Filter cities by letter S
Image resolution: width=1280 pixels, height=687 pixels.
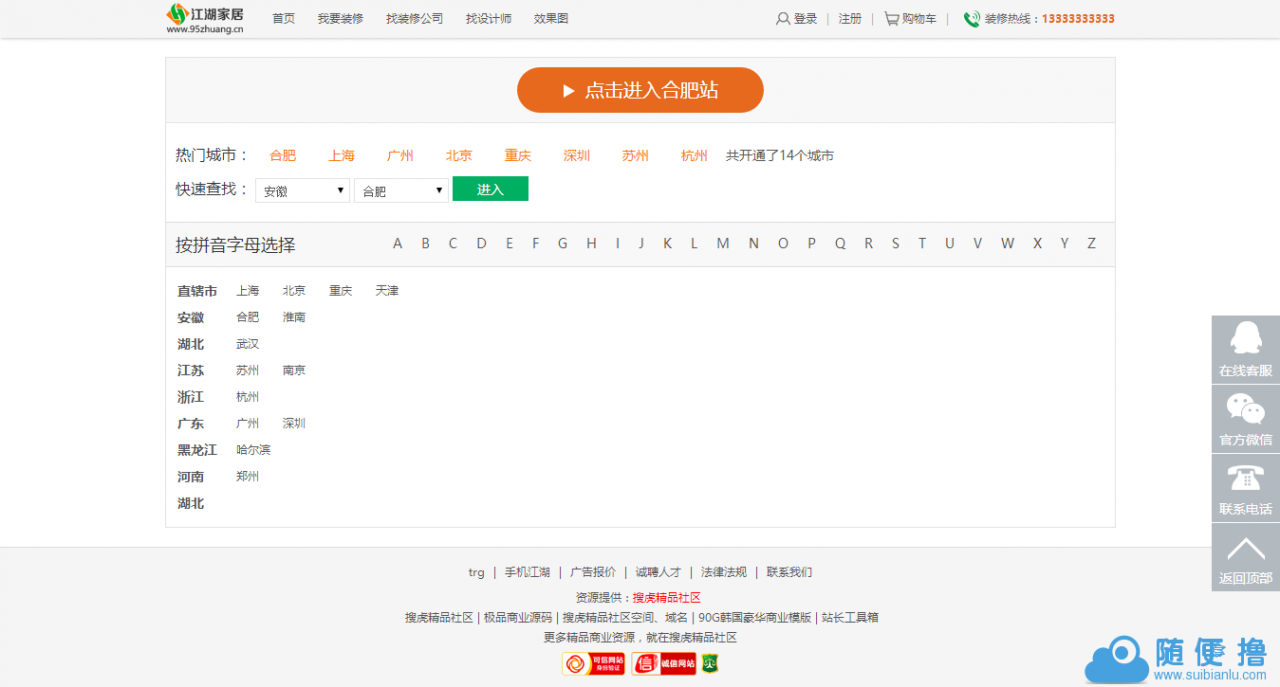895,243
